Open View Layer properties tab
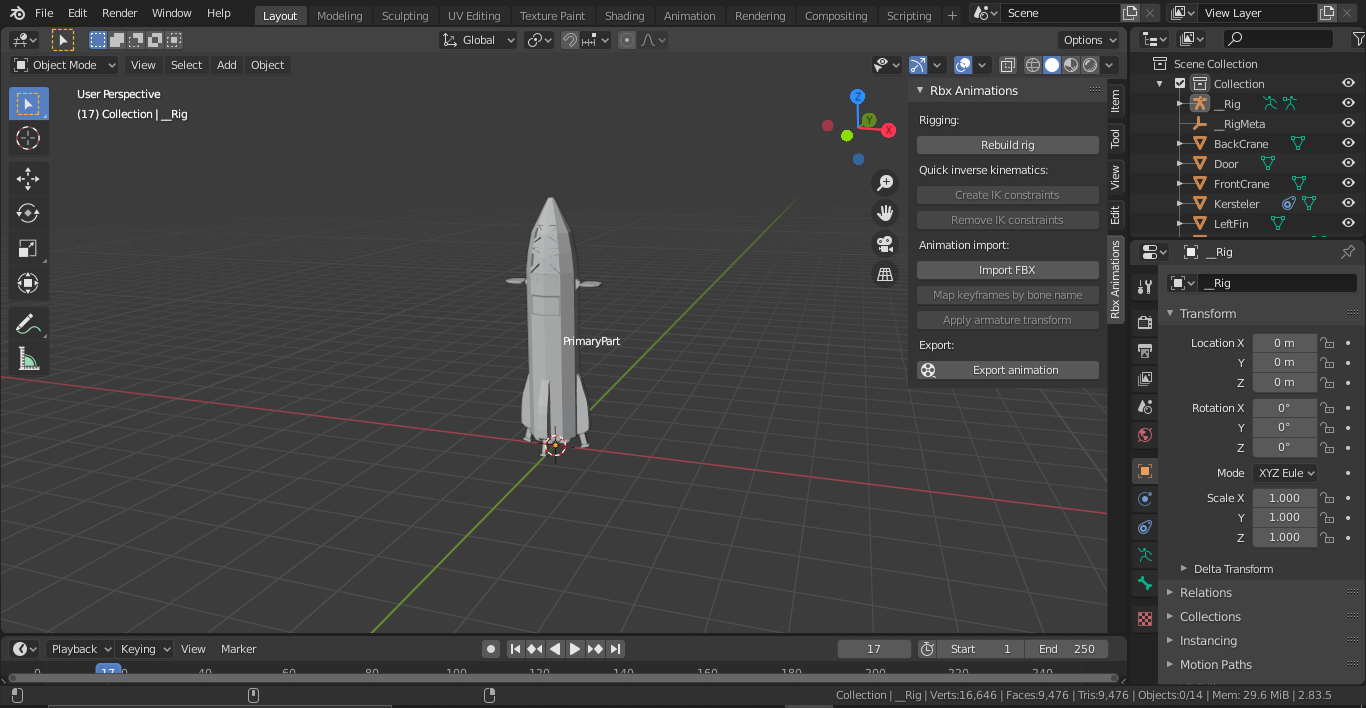 (x=1145, y=379)
